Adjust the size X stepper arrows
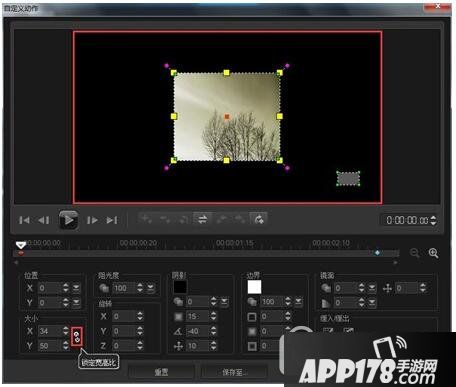Viewport: 456px width, 387px height. click(66, 331)
